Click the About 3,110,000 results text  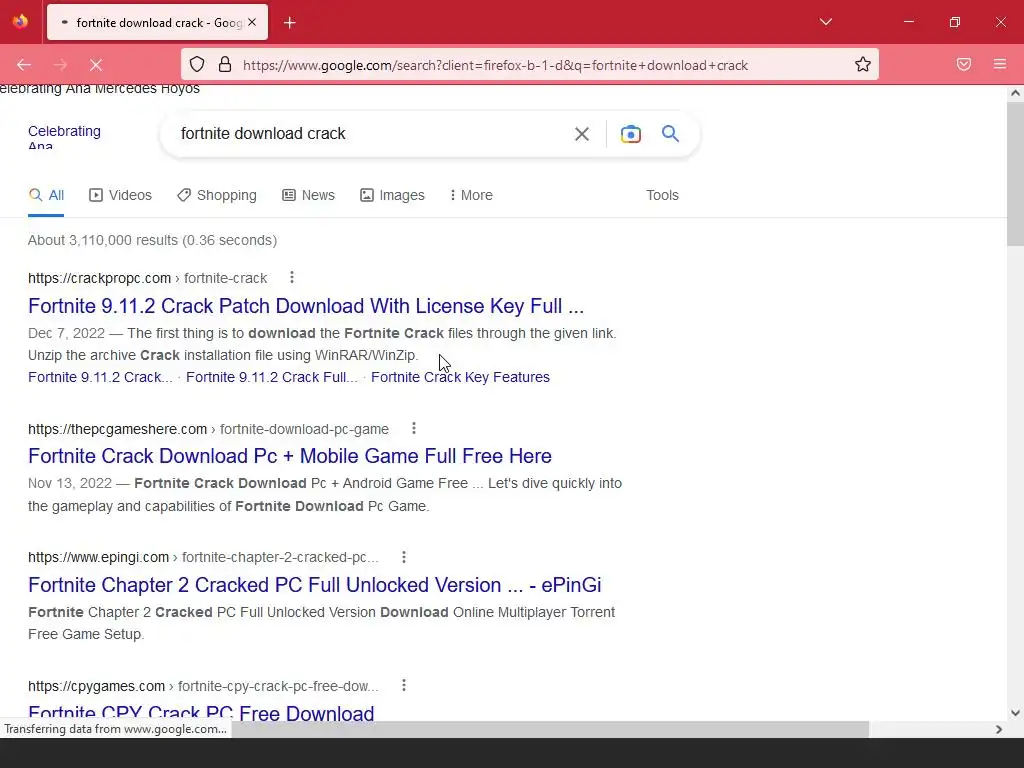tap(152, 240)
